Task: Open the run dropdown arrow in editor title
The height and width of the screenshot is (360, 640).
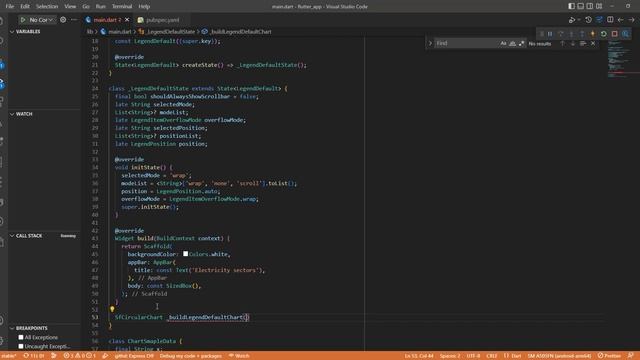Action: click(579, 20)
